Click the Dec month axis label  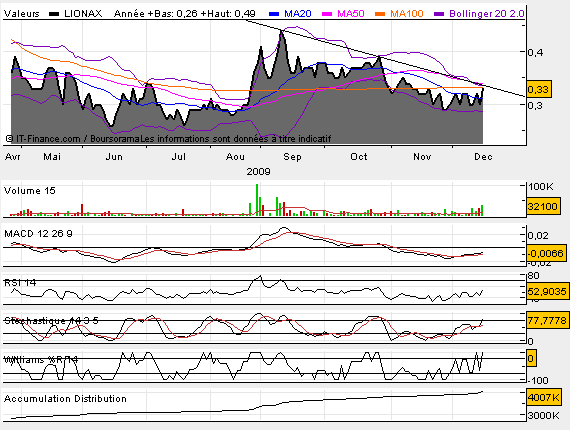click(x=483, y=157)
